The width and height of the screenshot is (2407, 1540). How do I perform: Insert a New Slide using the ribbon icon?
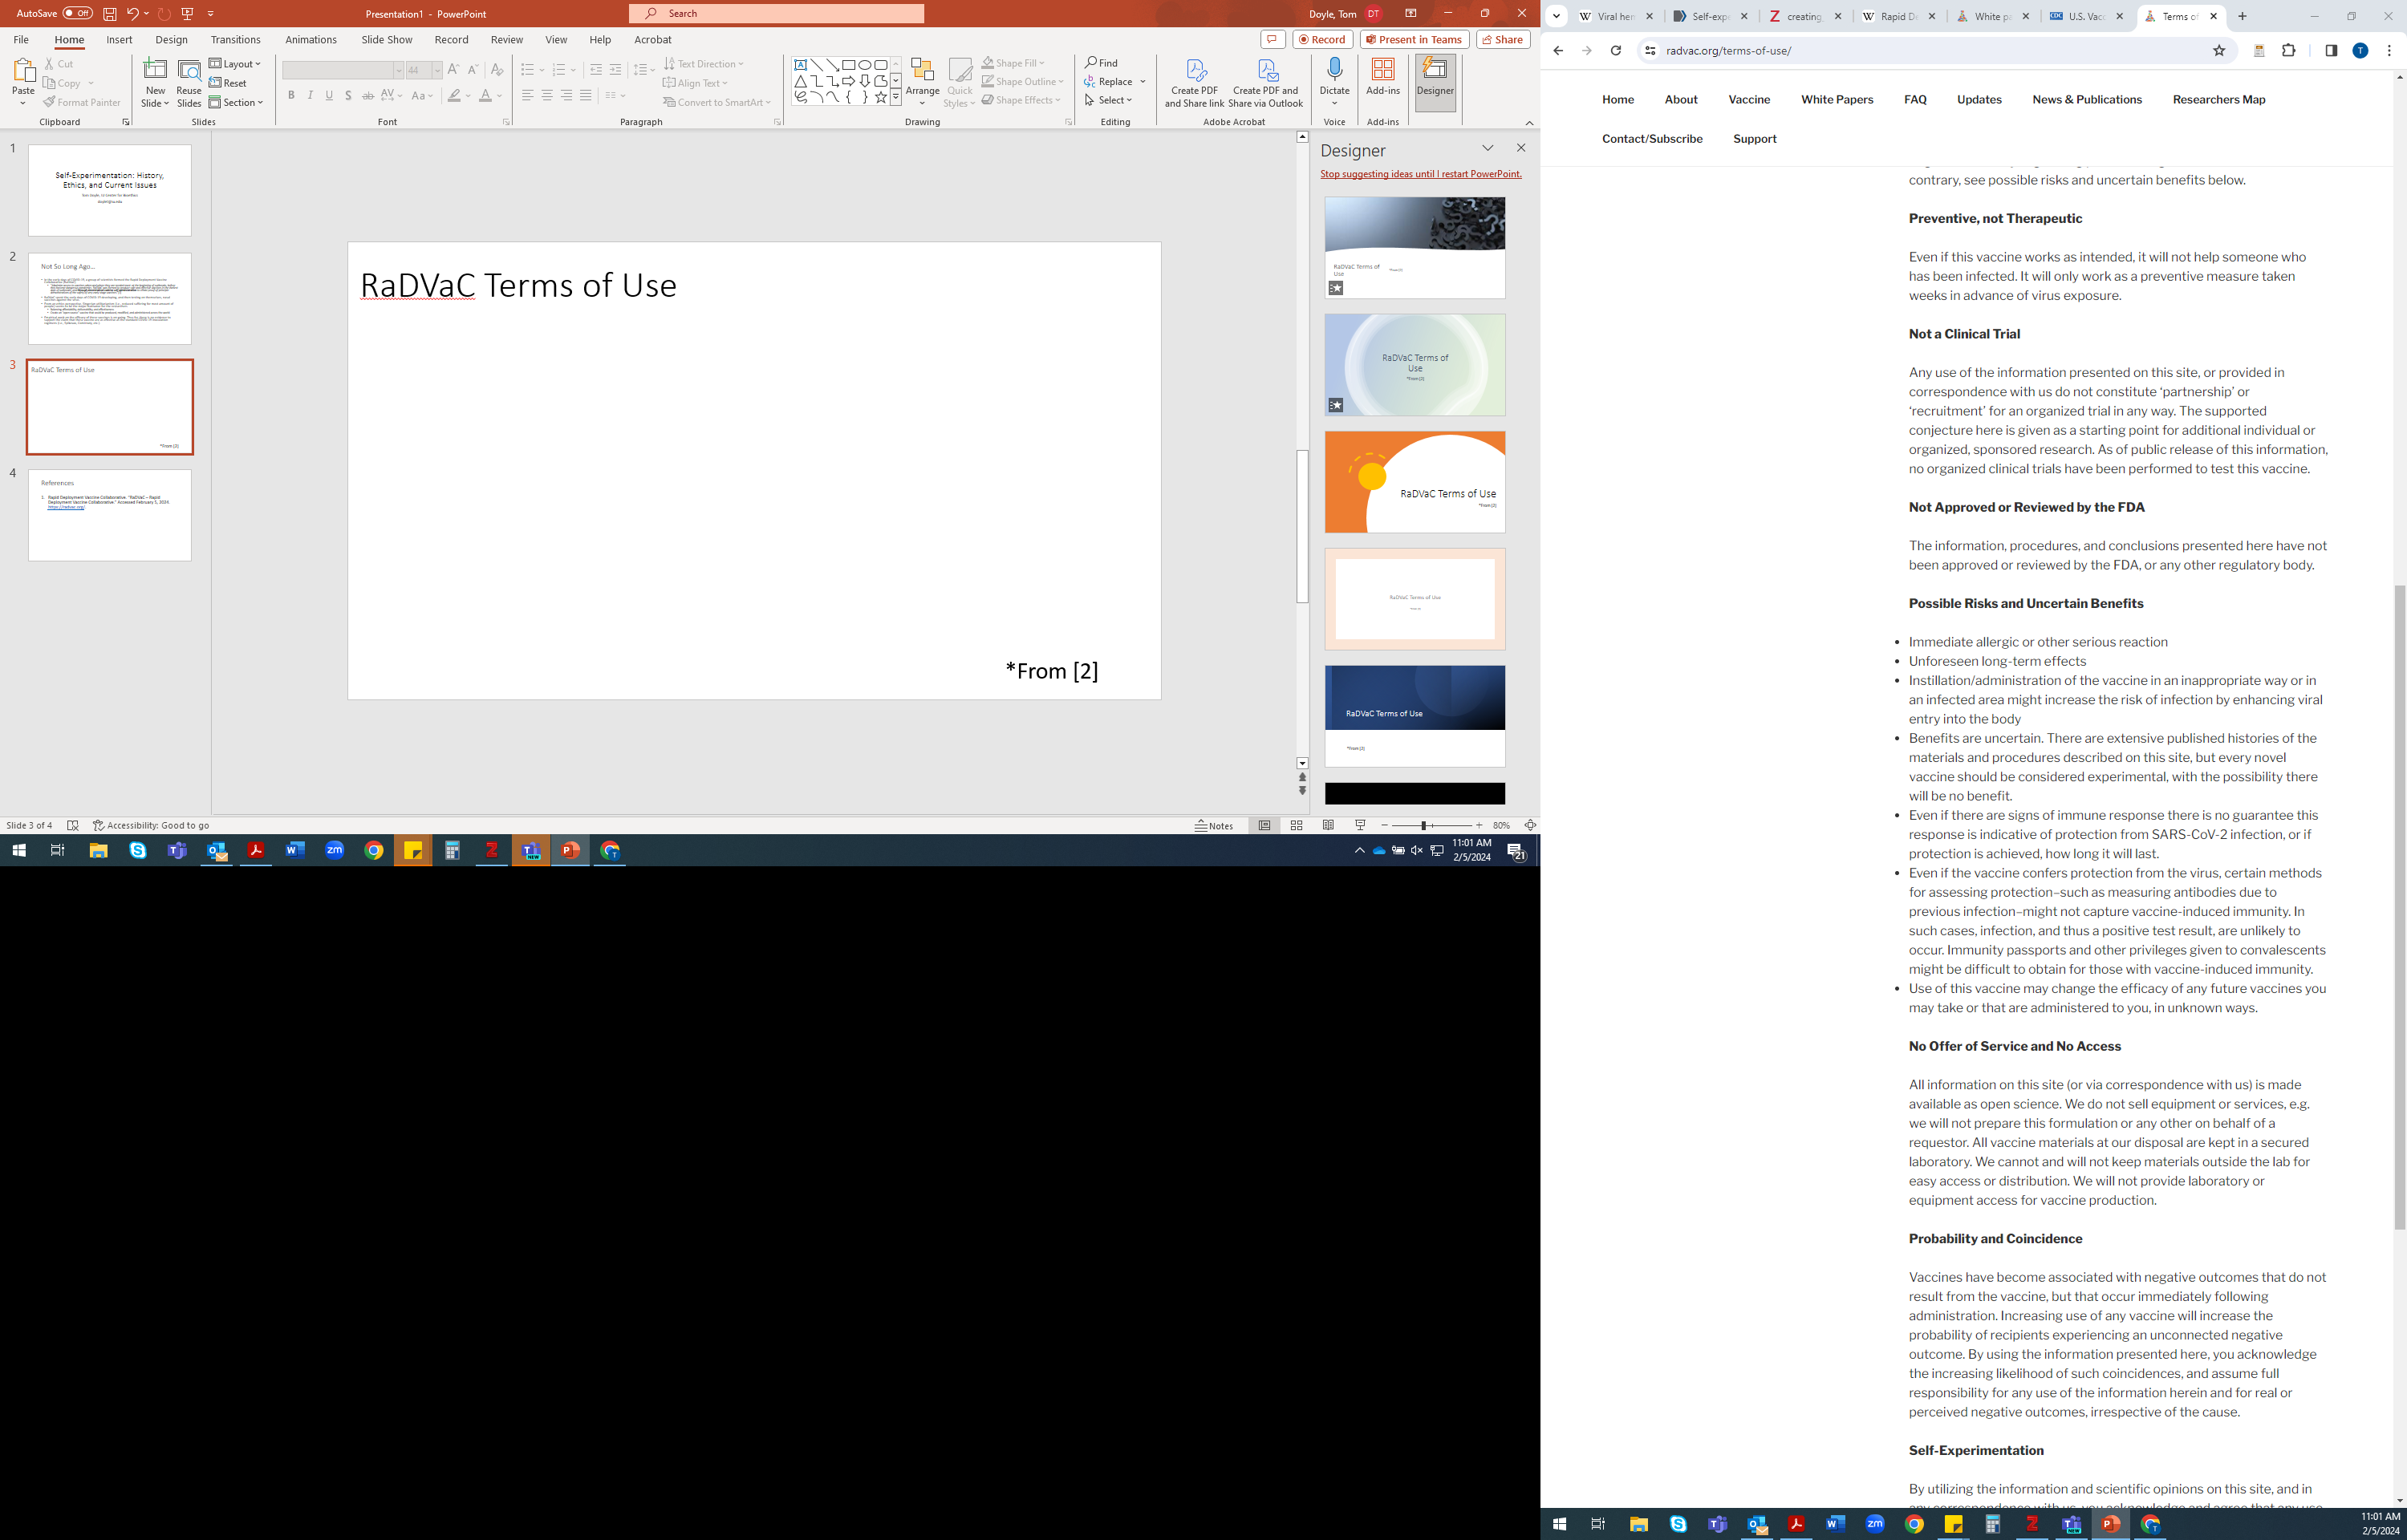click(155, 83)
